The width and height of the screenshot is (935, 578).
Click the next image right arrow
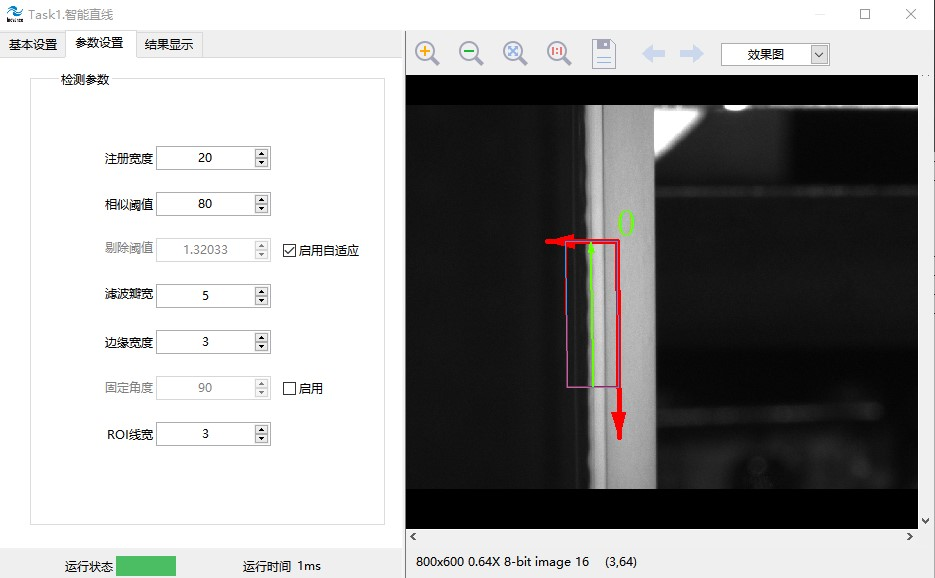[x=692, y=54]
